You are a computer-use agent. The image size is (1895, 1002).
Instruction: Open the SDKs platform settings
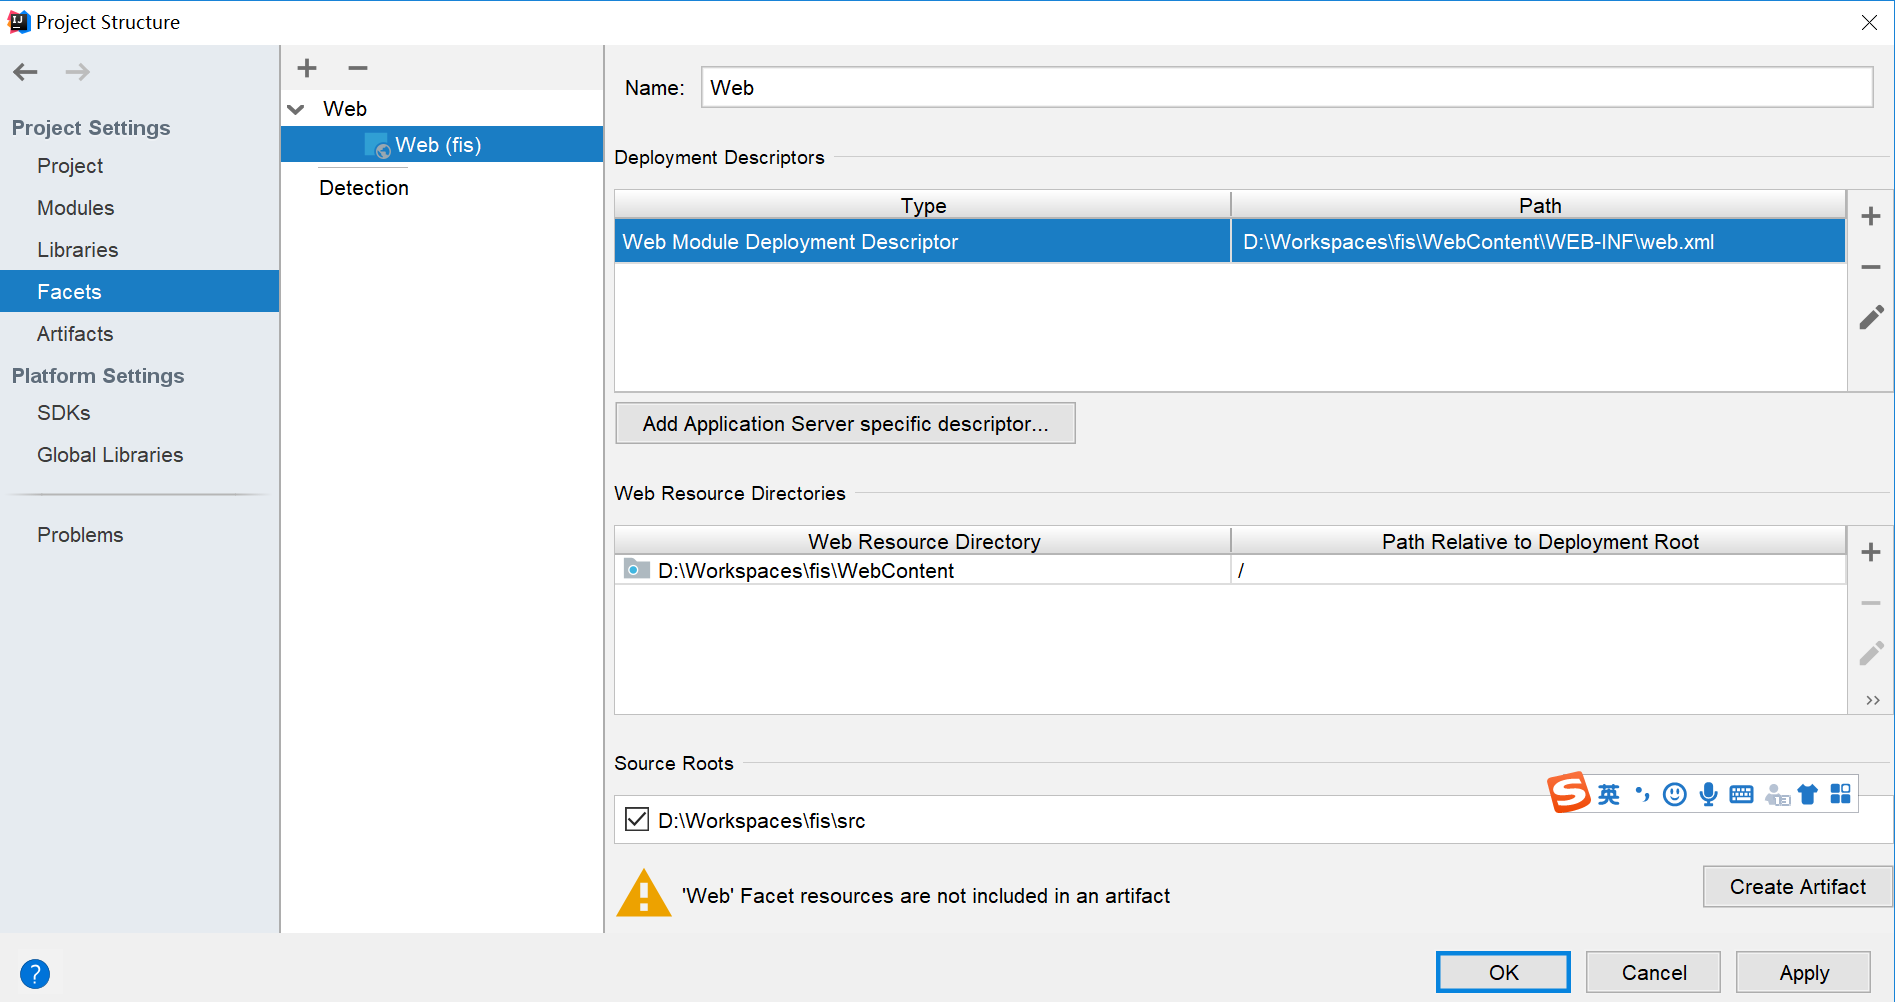coord(64,413)
